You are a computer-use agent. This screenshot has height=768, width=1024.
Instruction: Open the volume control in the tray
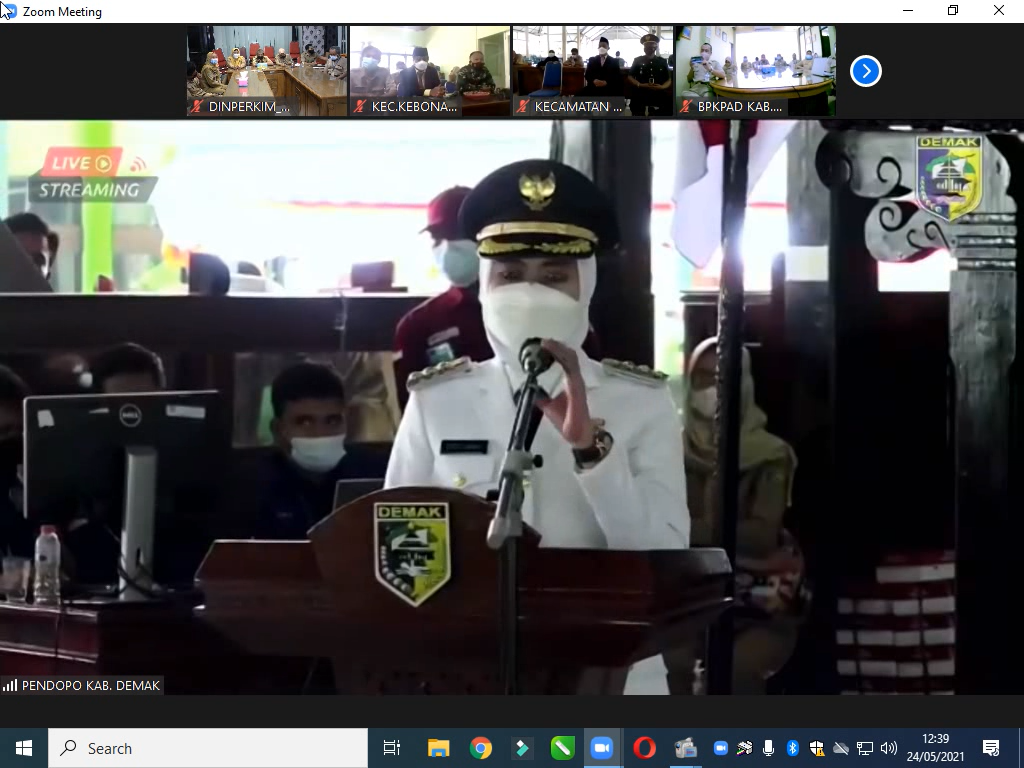(x=888, y=748)
